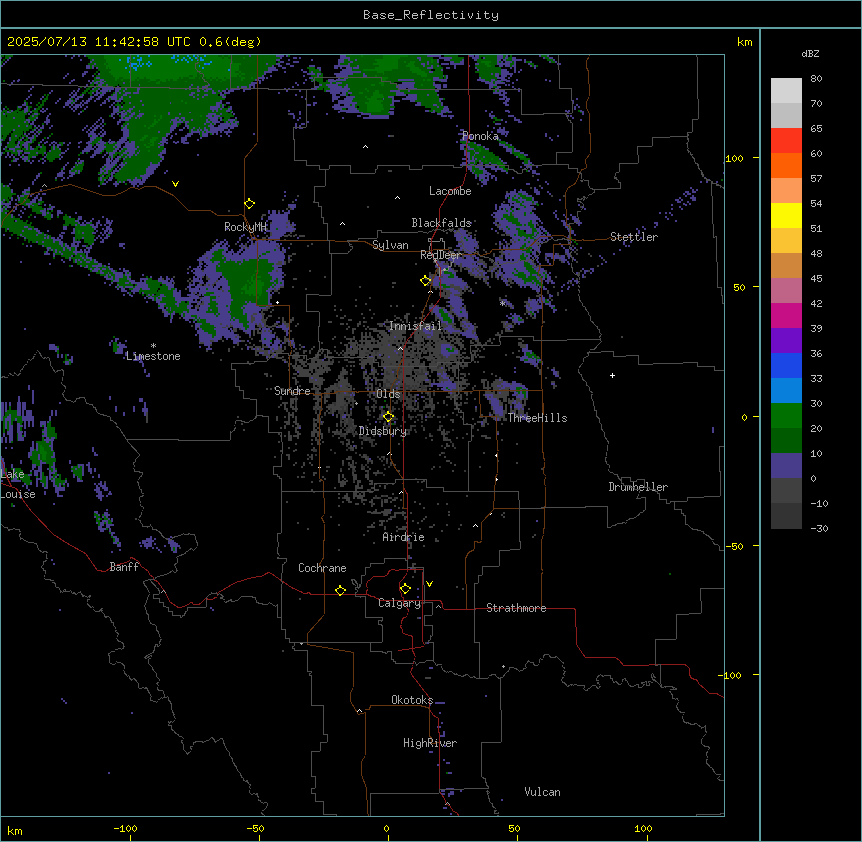The width and height of the screenshot is (862, 842).
Task: Pick the bright yellow swatch in legend
Action: click(786, 215)
